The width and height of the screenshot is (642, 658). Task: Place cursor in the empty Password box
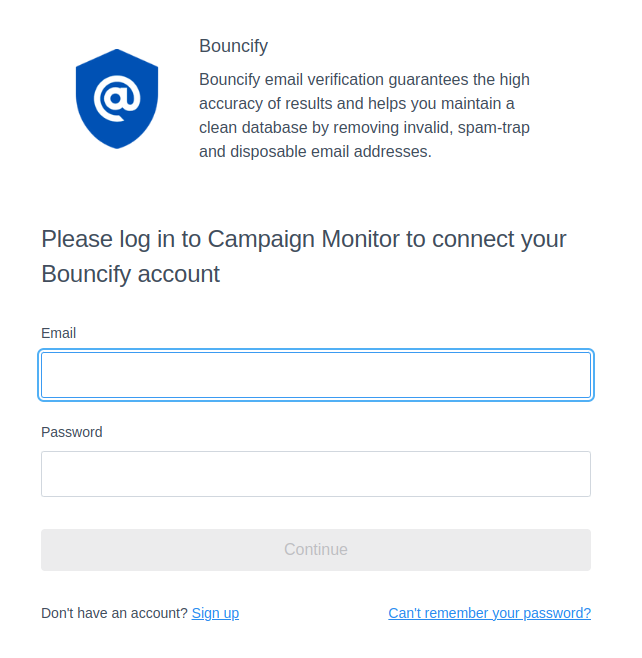(316, 474)
